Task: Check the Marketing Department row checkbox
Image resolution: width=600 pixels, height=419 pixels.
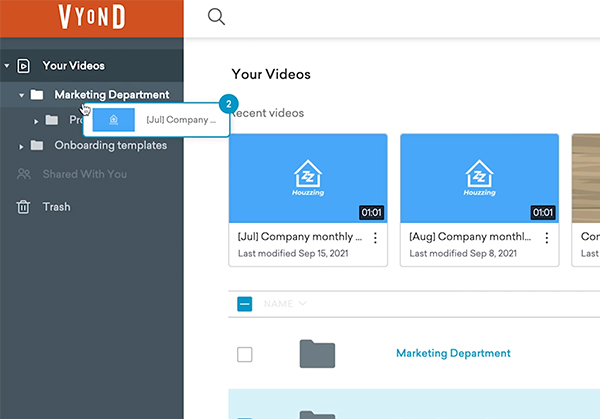Action: tap(245, 354)
